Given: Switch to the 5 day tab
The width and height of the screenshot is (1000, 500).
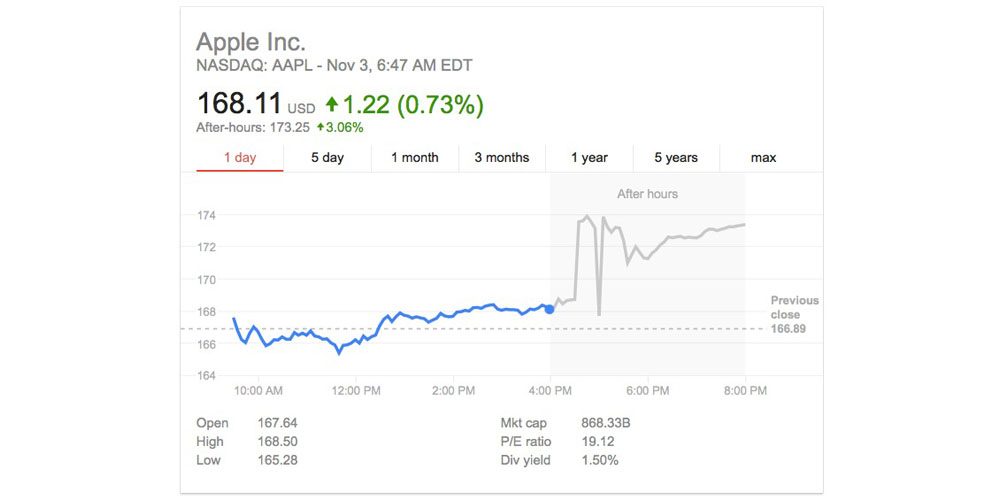Looking at the screenshot, I should [x=327, y=158].
